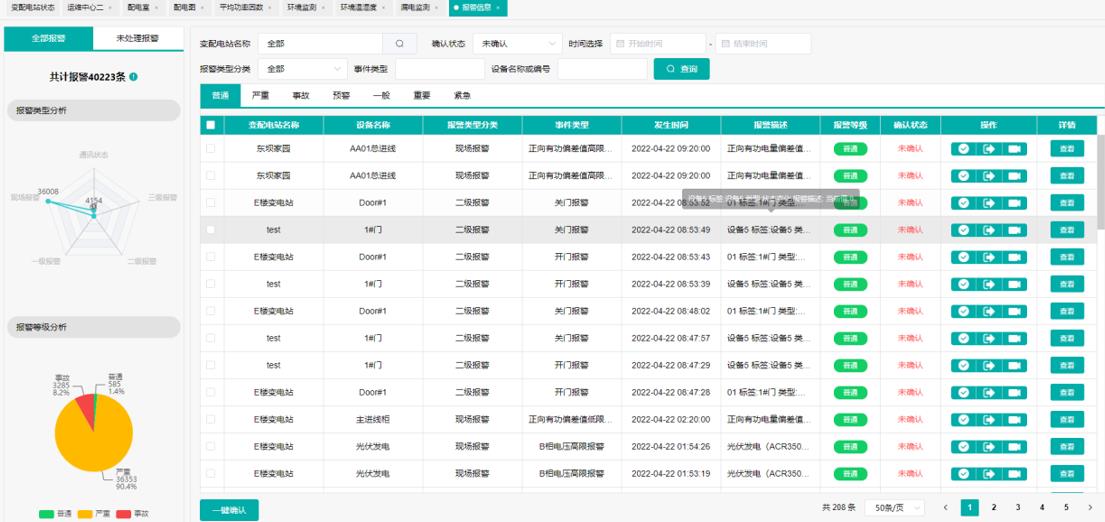Click the confirm checkmark icon in the first alarm row
1105x522 pixels.
click(963, 148)
